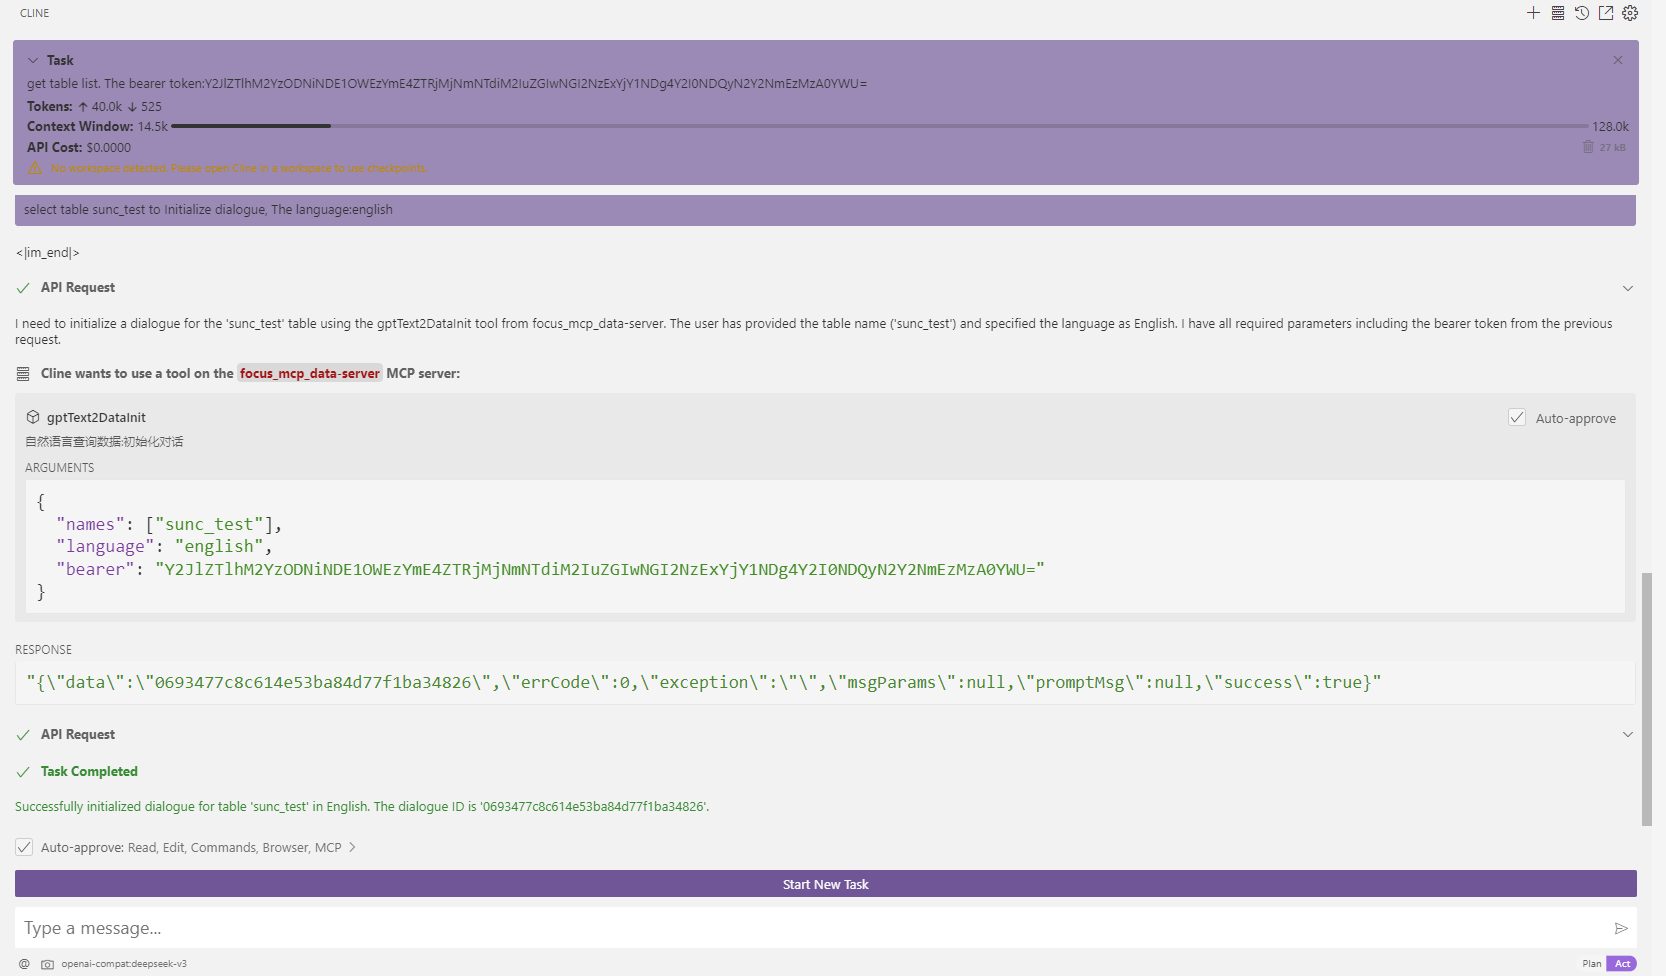Screen dimensions: 1666x976
Task: Click focus_mcp_data-server server name
Action: click(310, 373)
